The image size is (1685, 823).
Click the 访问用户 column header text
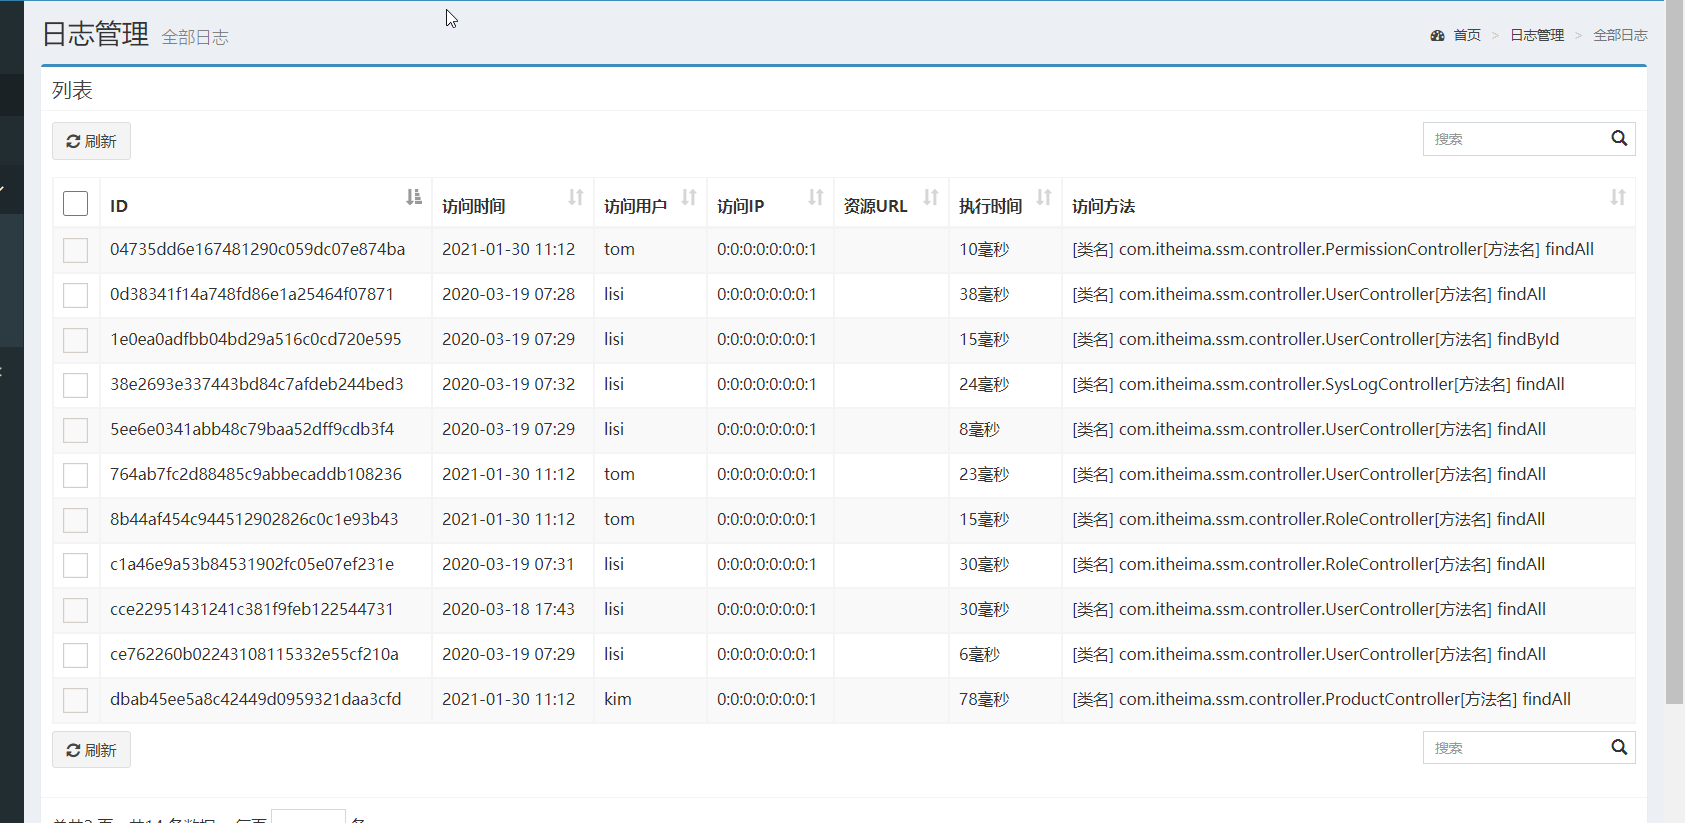[635, 206]
